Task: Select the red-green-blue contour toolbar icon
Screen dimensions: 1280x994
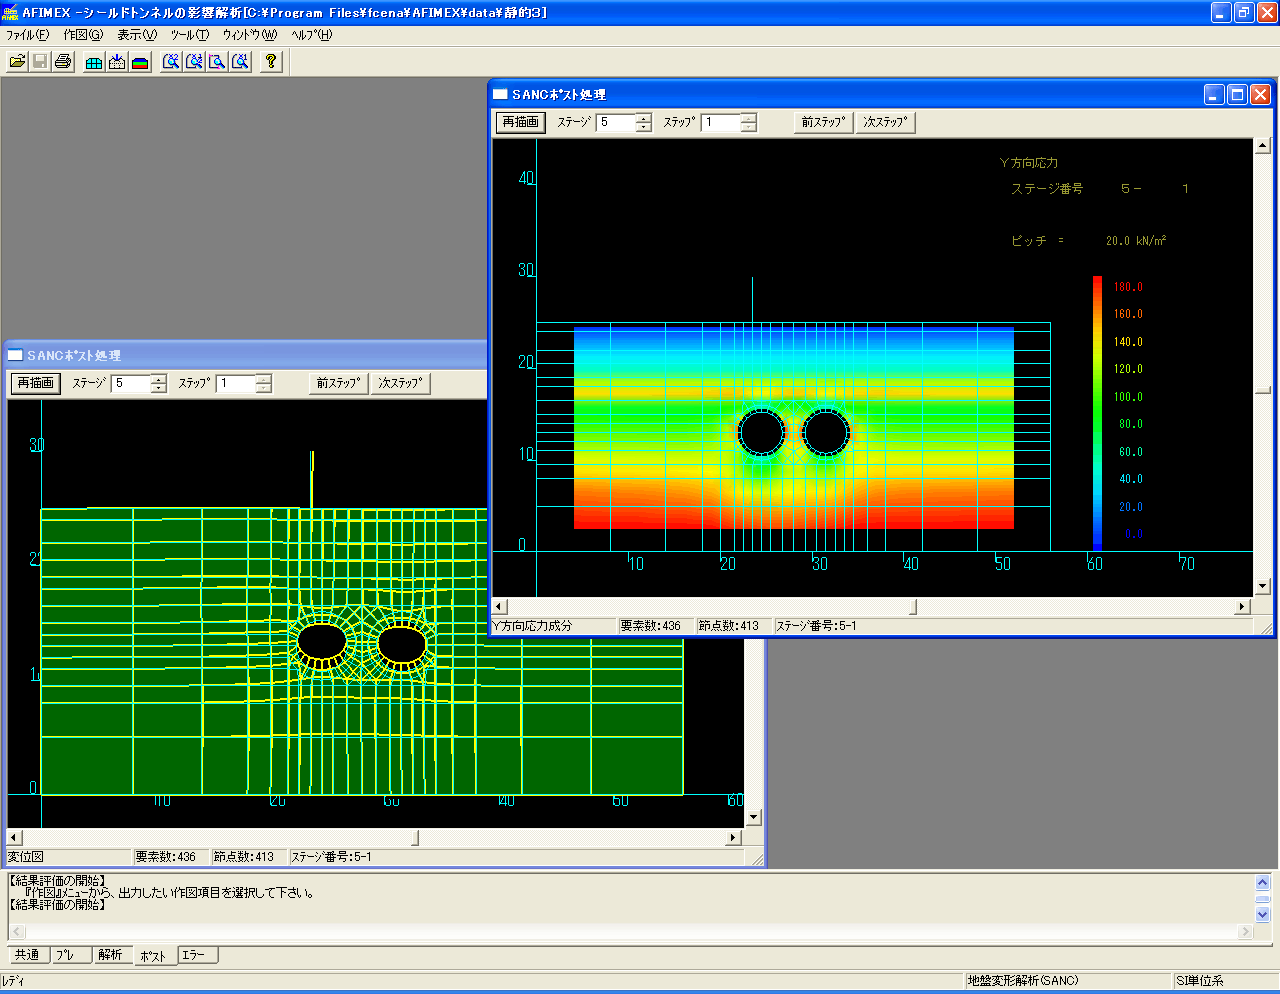Action: [140, 62]
